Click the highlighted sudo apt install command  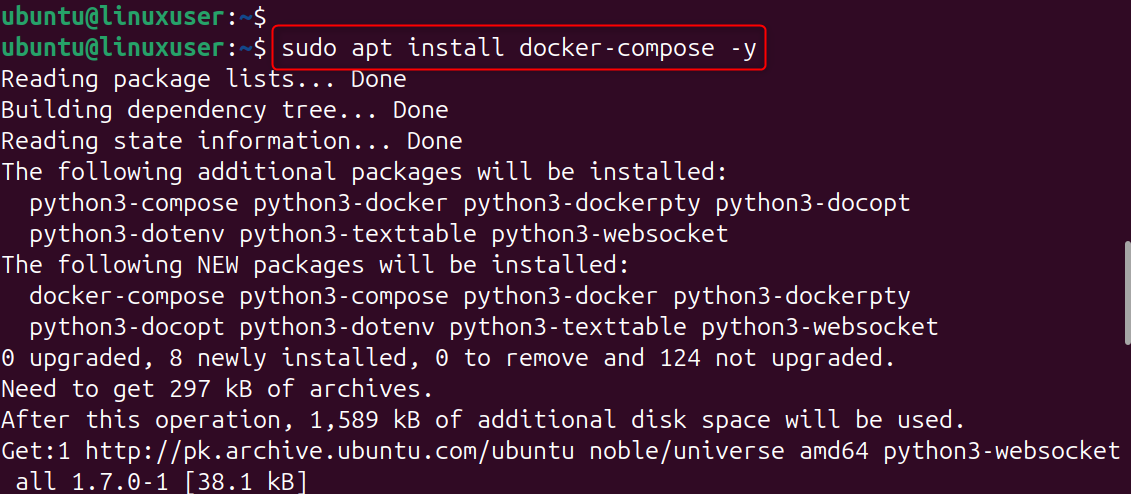pyautogui.click(x=518, y=47)
